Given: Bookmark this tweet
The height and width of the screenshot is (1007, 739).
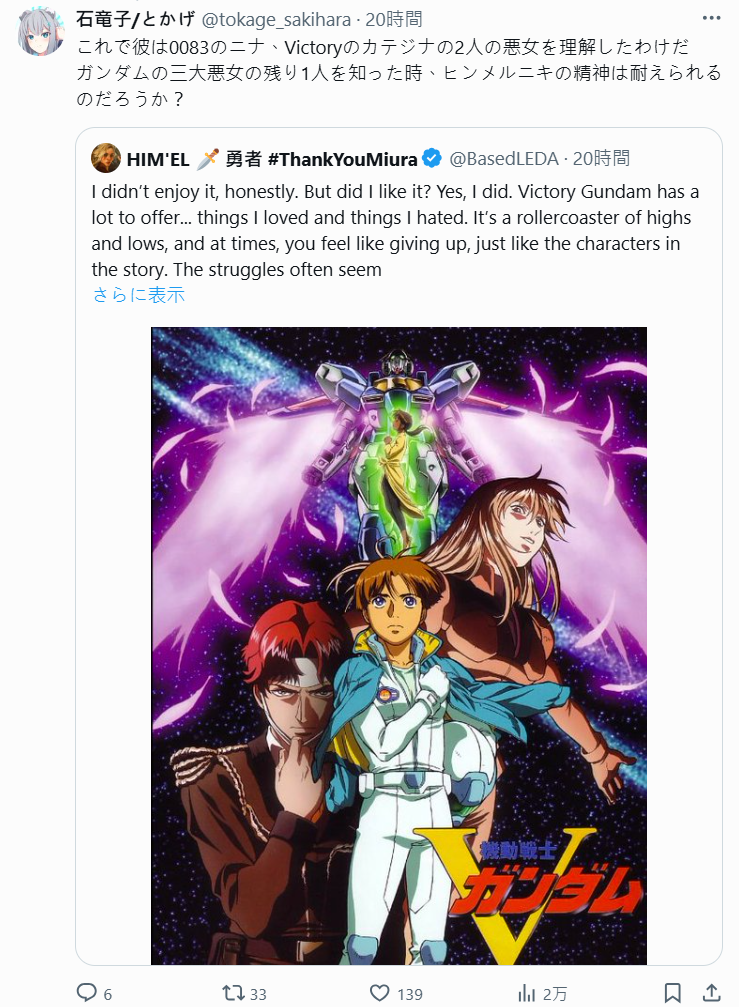Looking at the screenshot, I should point(672,993).
